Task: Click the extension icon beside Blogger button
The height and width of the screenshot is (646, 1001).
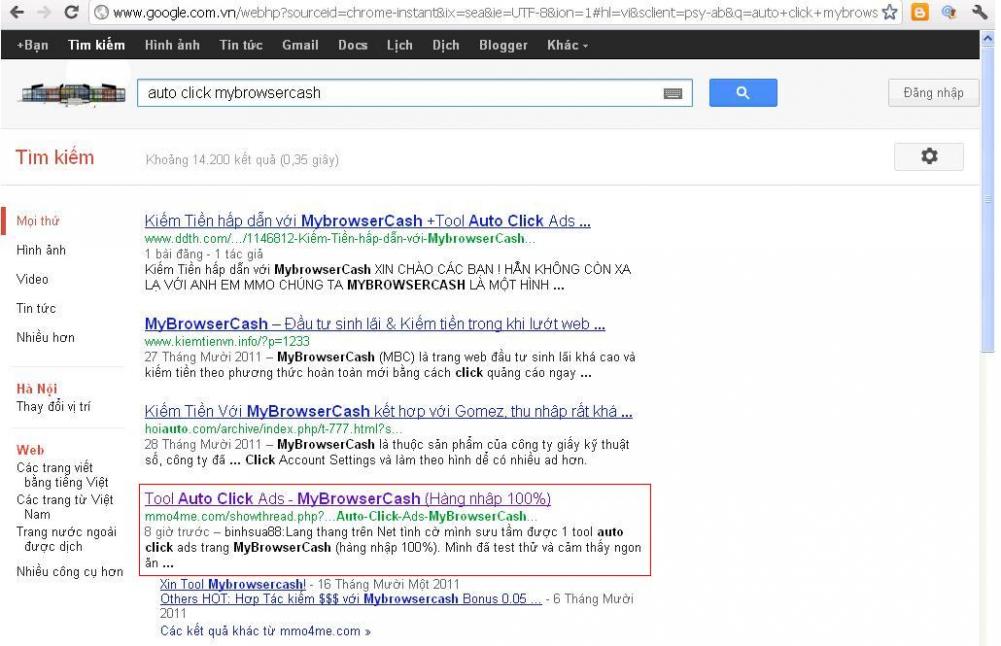Action: tap(949, 12)
